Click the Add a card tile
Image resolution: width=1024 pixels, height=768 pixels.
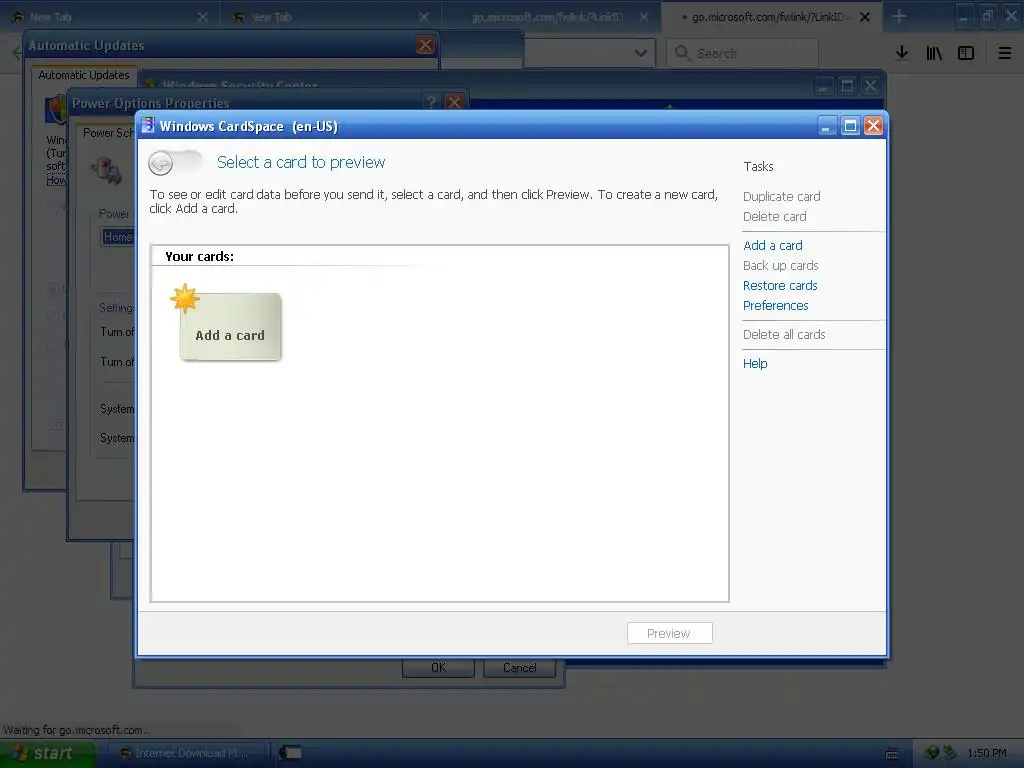(230, 327)
